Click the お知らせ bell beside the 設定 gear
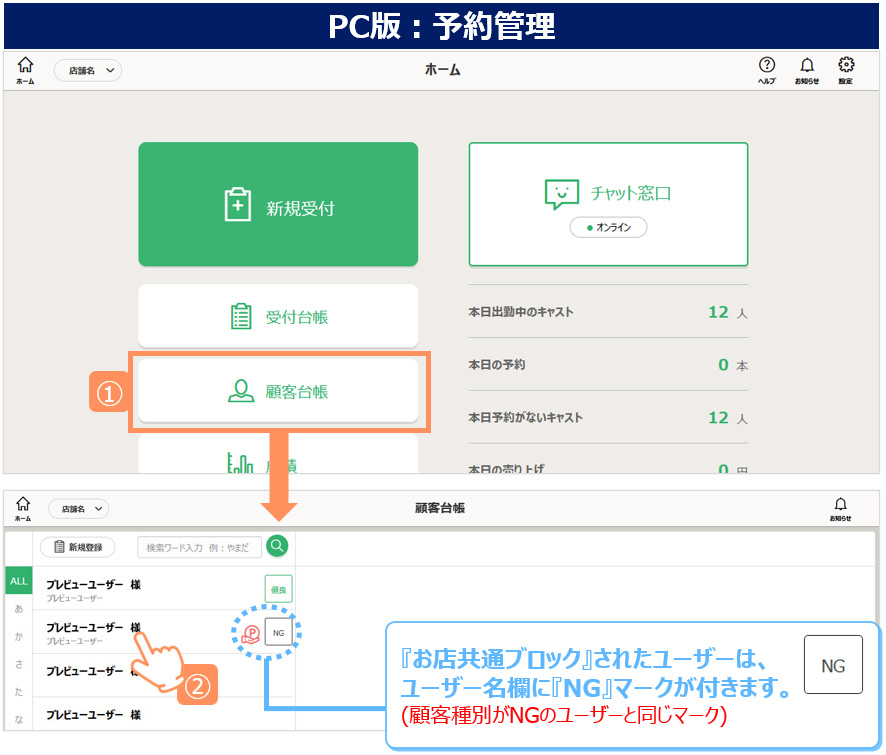 click(807, 68)
